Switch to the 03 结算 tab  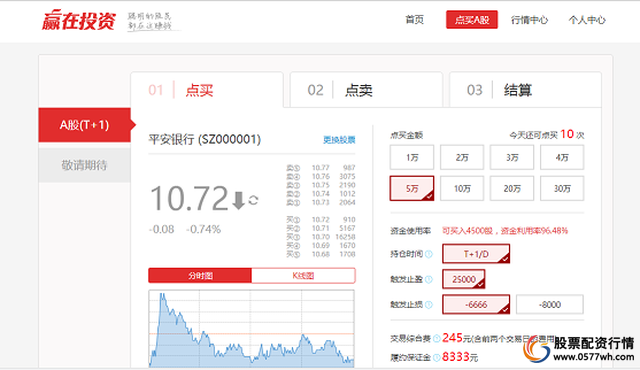tap(525, 90)
